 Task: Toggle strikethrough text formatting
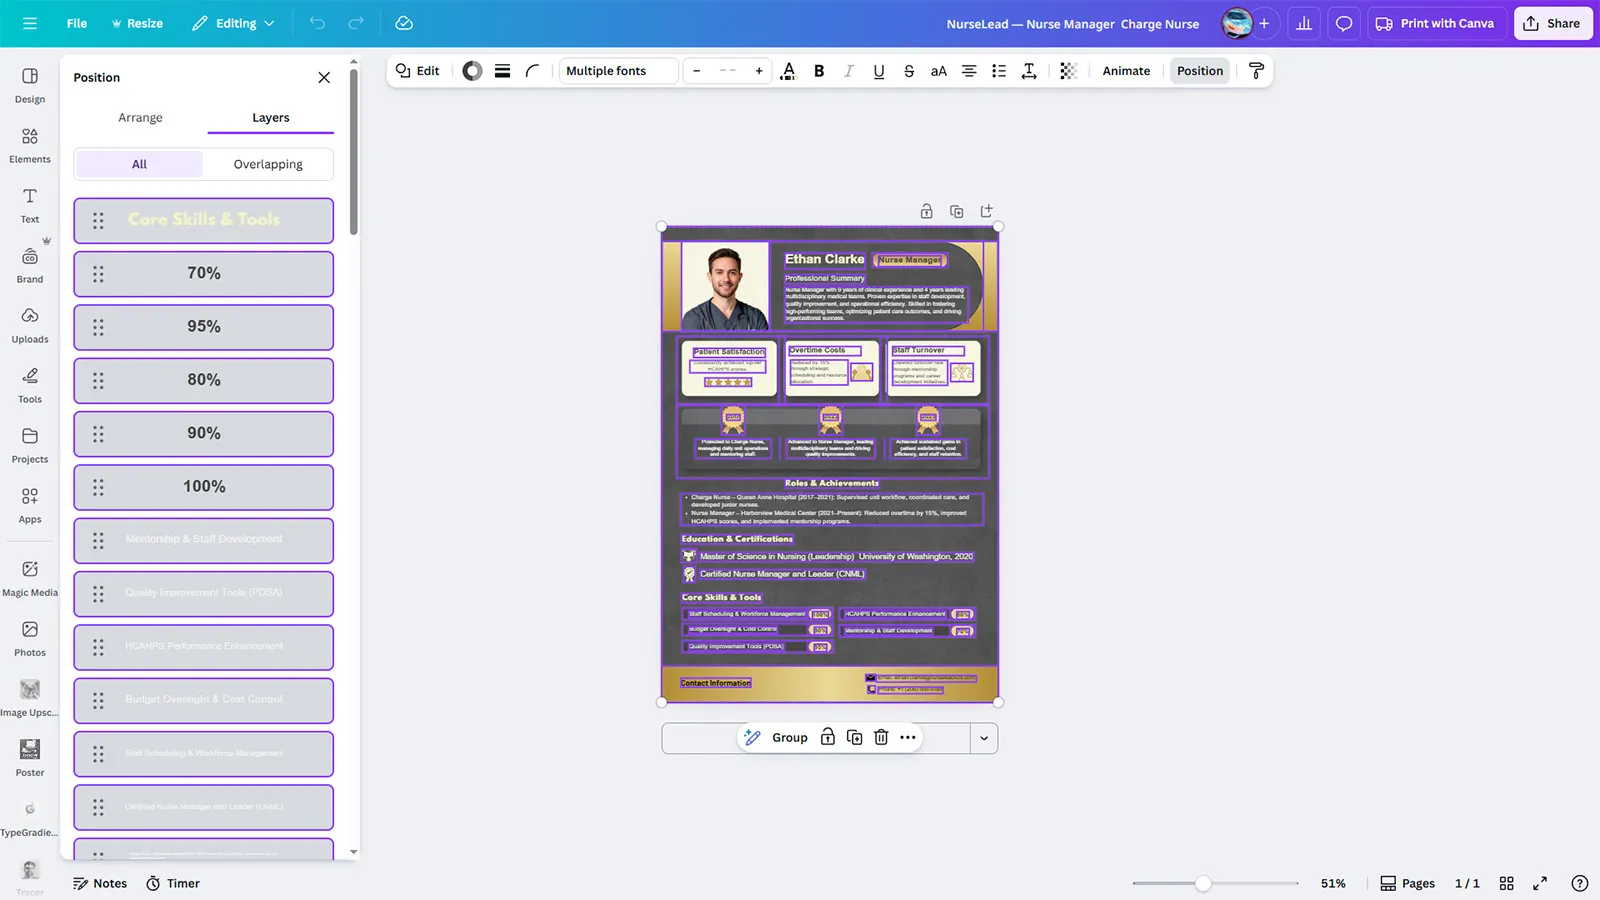[x=909, y=71]
